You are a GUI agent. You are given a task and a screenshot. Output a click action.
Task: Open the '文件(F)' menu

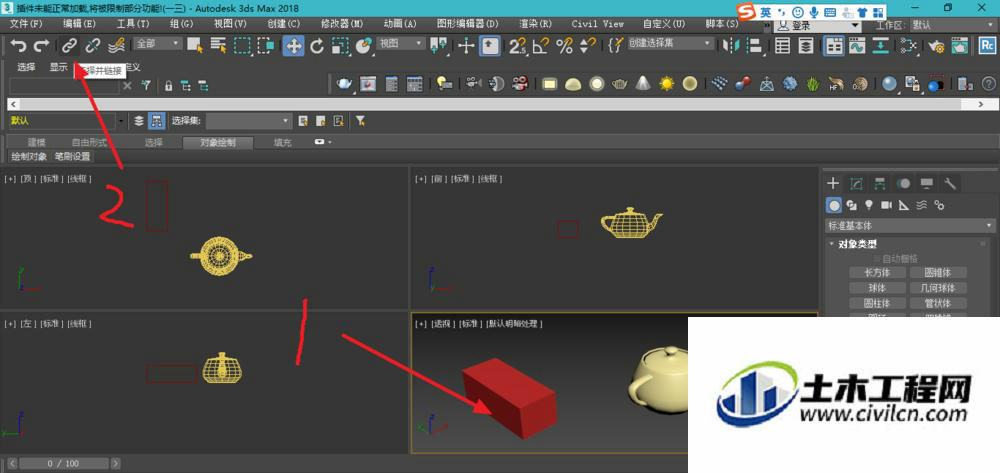[x=26, y=24]
